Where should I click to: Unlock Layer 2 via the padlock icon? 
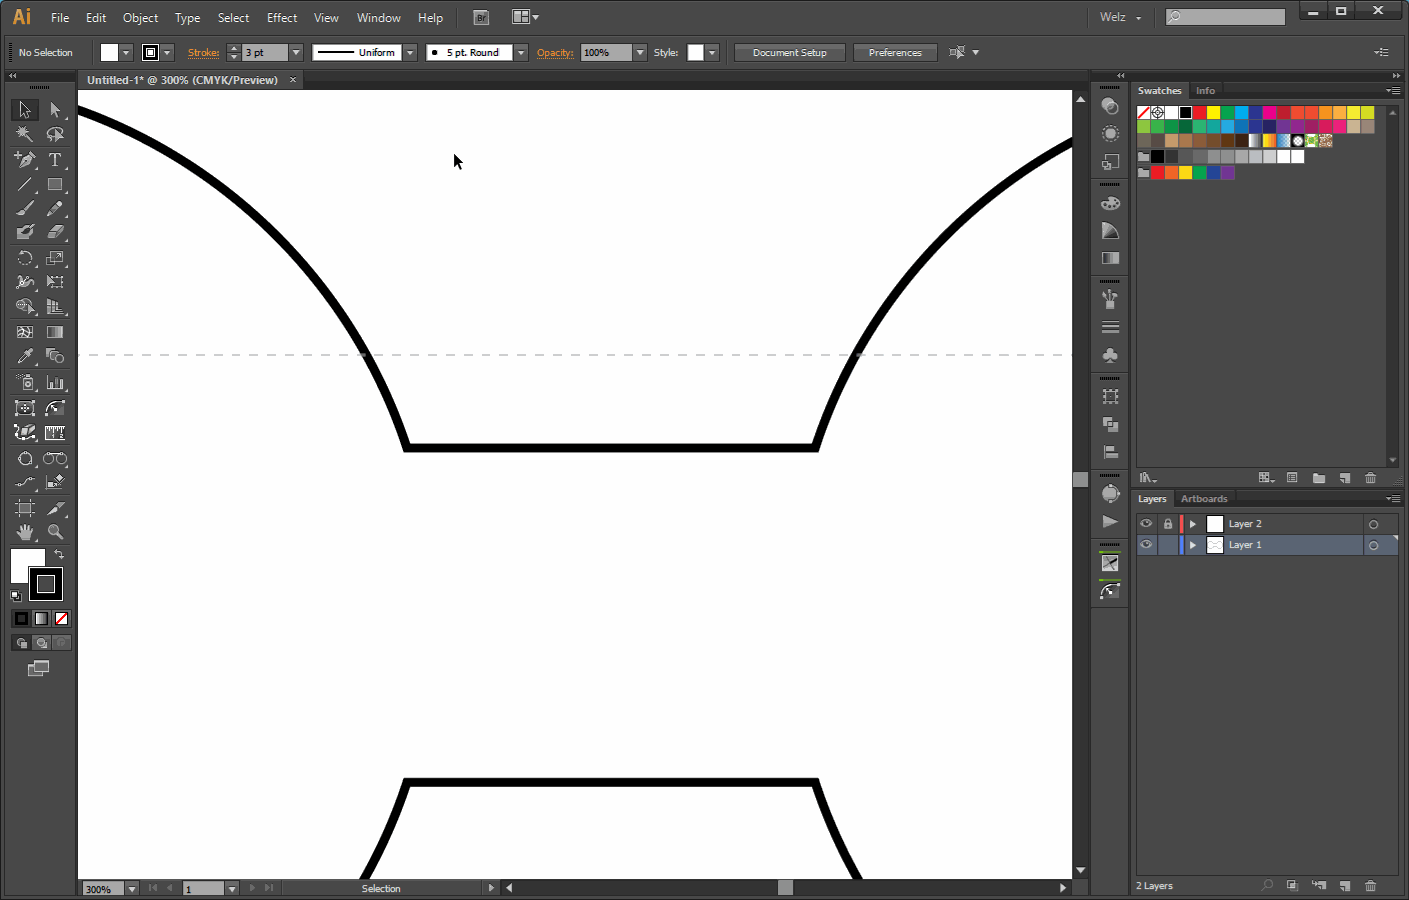pyautogui.click(x=1167, y=523)
